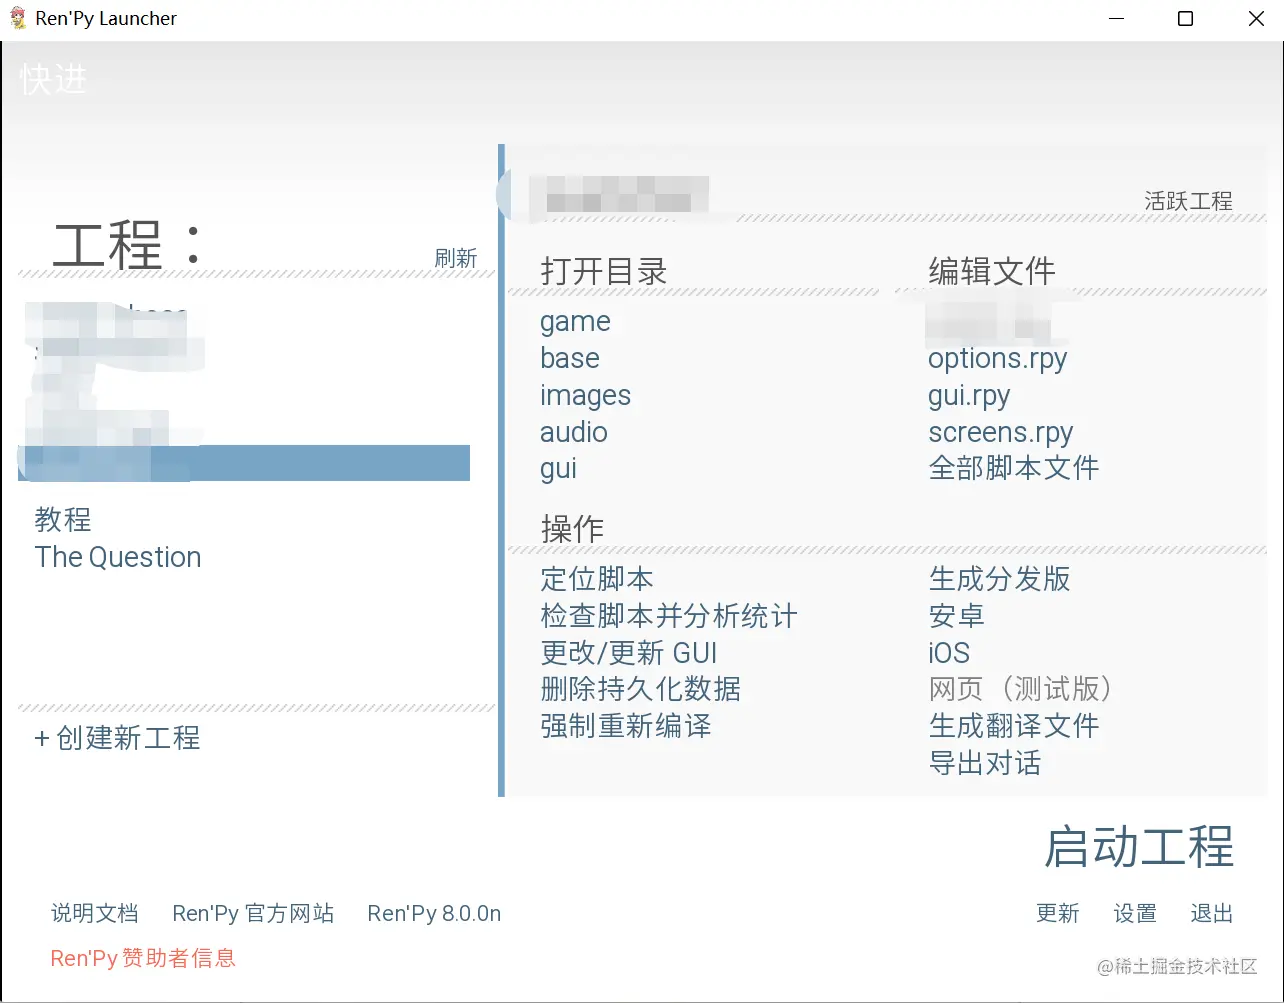Open the images directory
This screenshot has width=1284, height=1003.
585,395
